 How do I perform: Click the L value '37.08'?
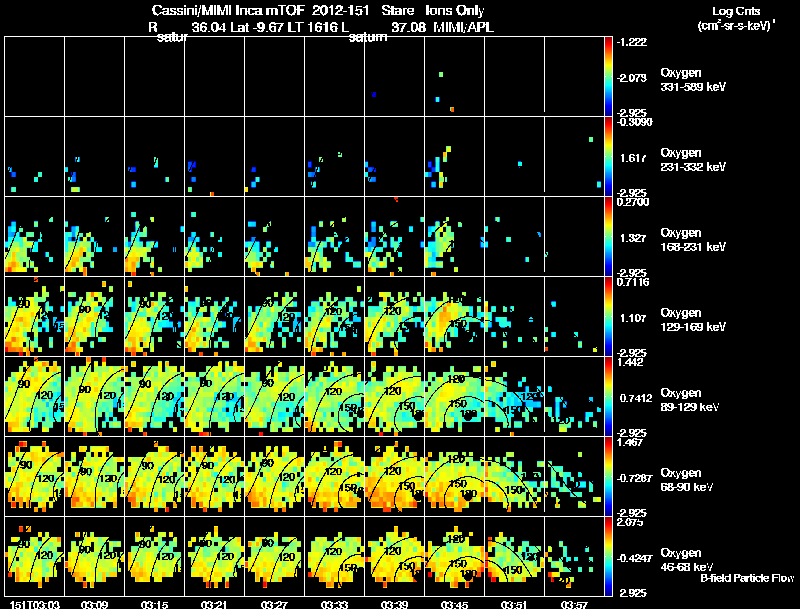pyautogui.click(x=408, y=27)
